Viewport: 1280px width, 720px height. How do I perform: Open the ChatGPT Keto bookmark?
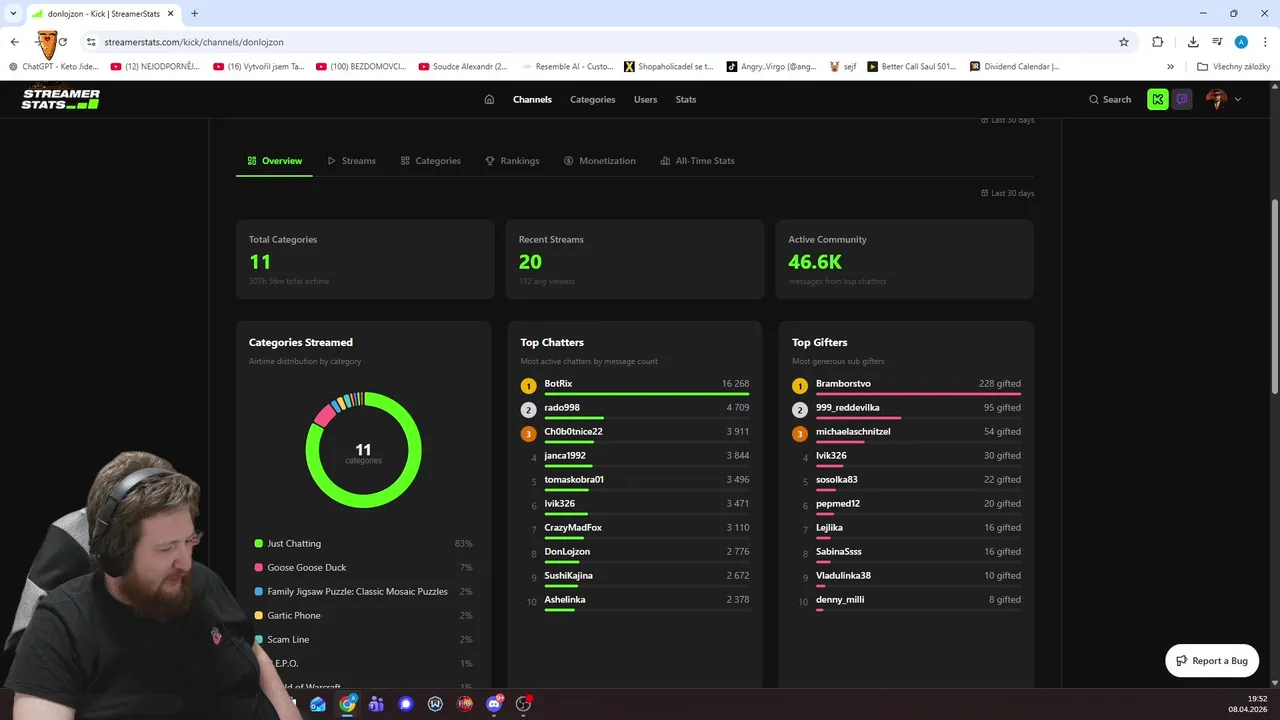click(x=55, y=67)
